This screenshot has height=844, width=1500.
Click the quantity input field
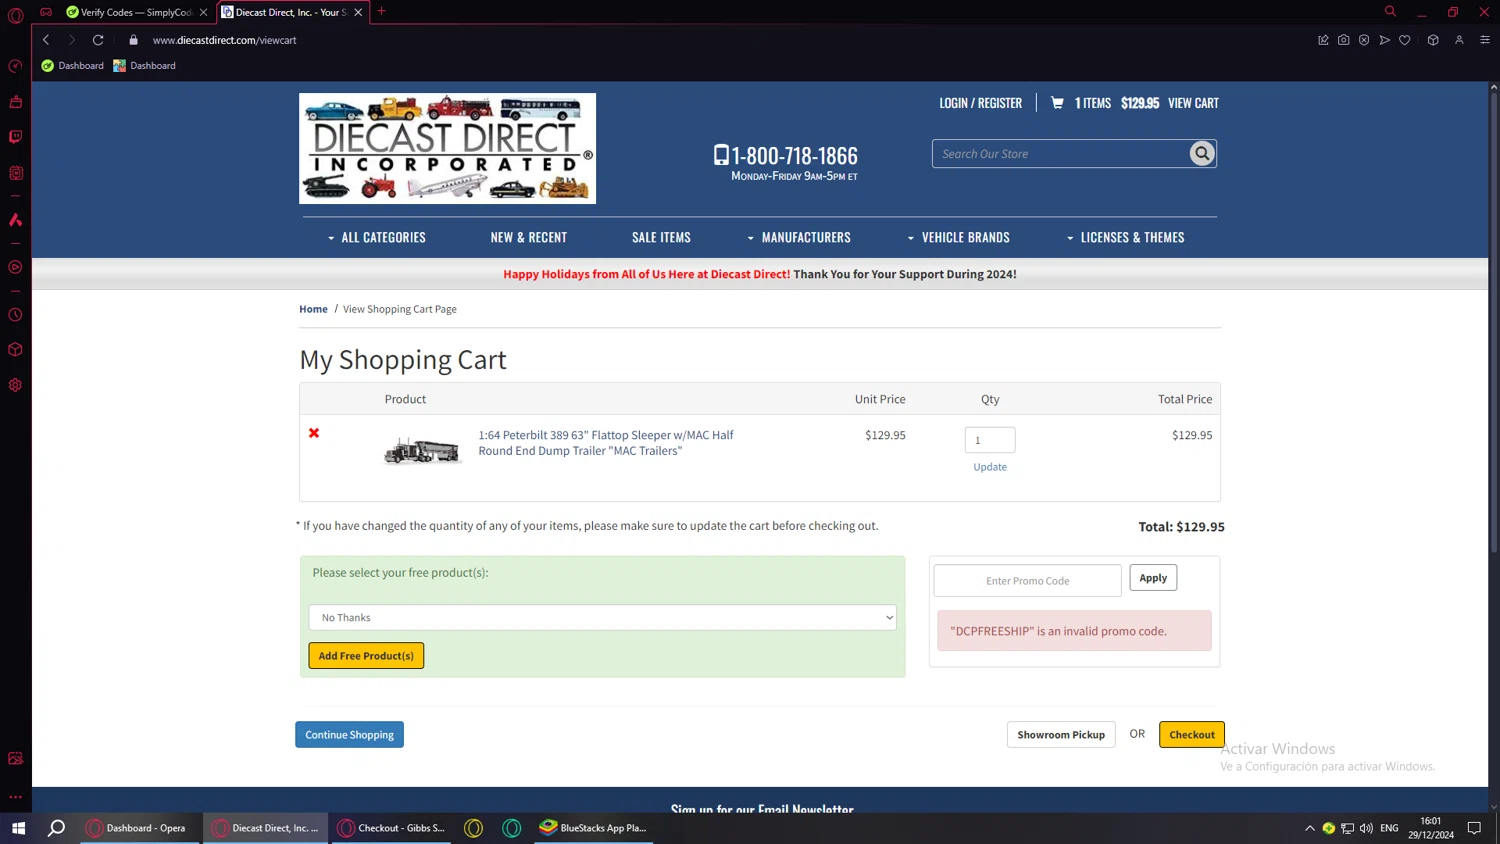pos(990,440)
